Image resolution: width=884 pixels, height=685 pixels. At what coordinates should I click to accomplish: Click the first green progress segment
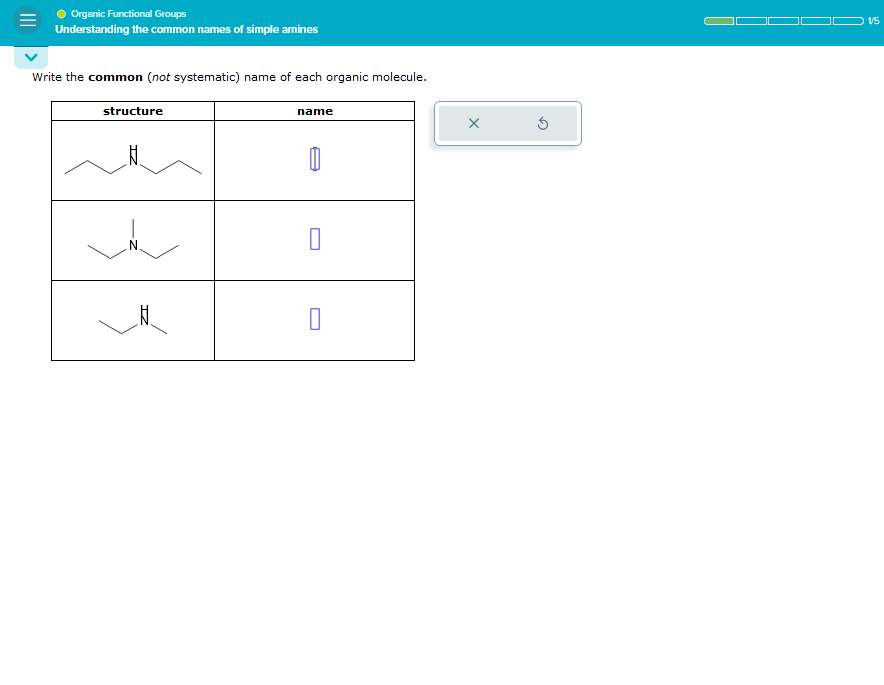point(718,19)
